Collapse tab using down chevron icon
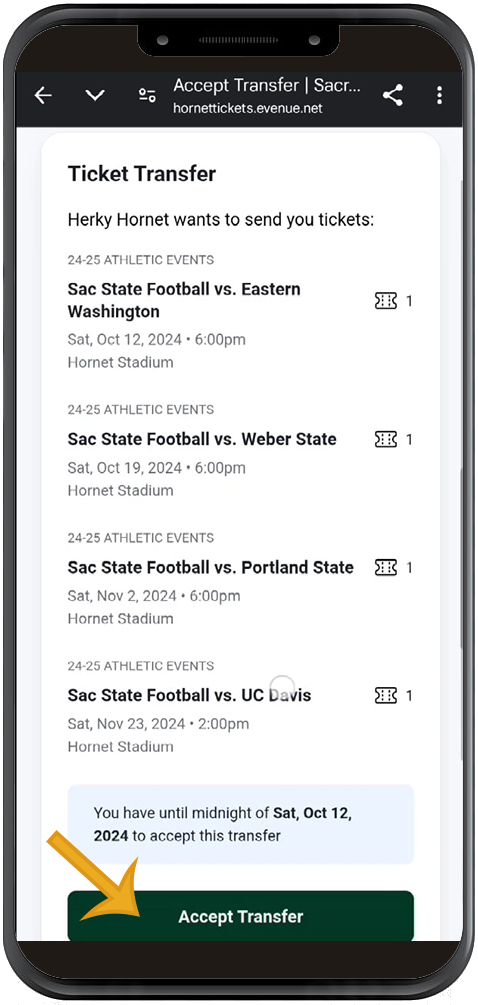Image resolution: width=478 pixels, height=1005 pixels. coord(95,96)
